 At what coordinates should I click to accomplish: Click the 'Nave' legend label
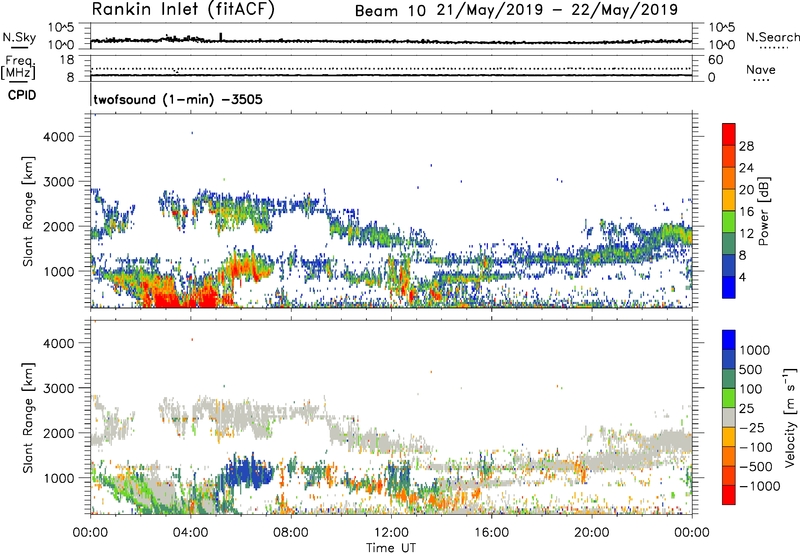(760, 69)
